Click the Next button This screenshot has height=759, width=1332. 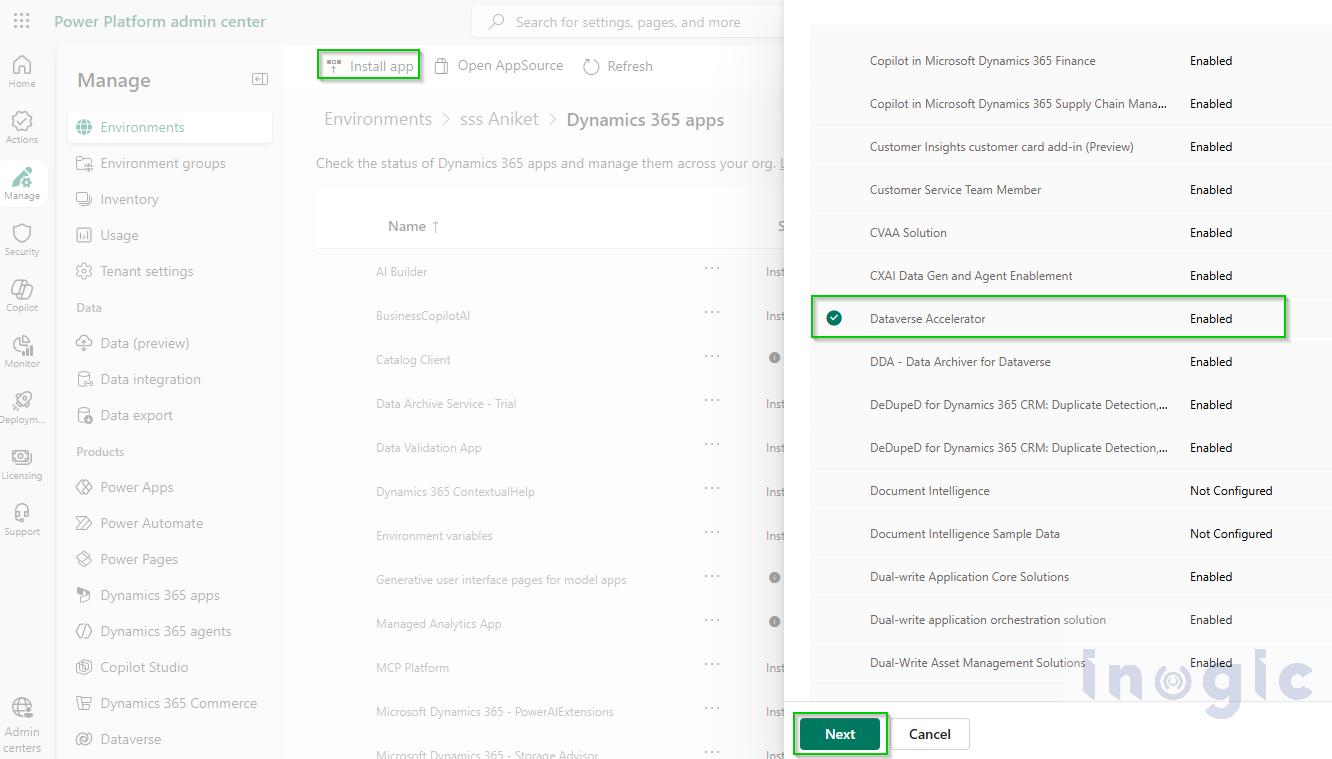840,734
